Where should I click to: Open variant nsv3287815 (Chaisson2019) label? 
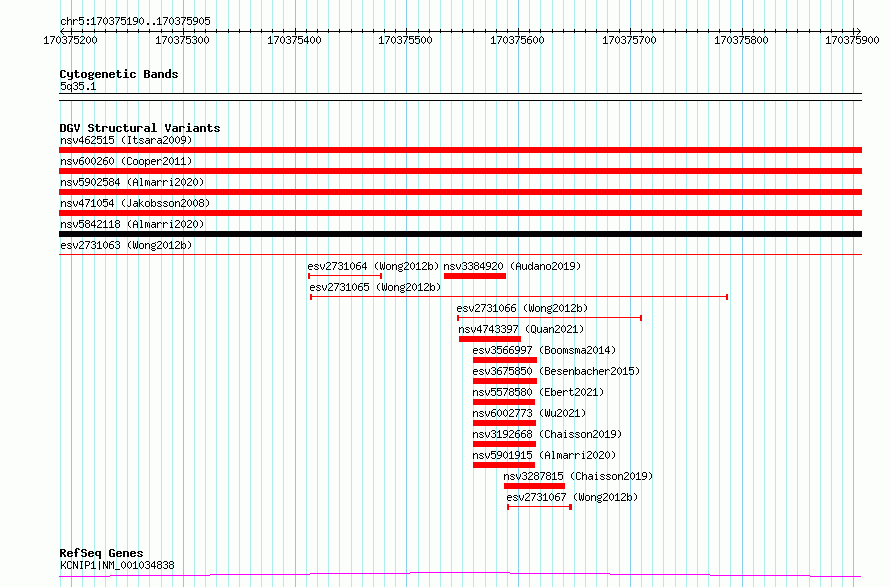point(578,476)
